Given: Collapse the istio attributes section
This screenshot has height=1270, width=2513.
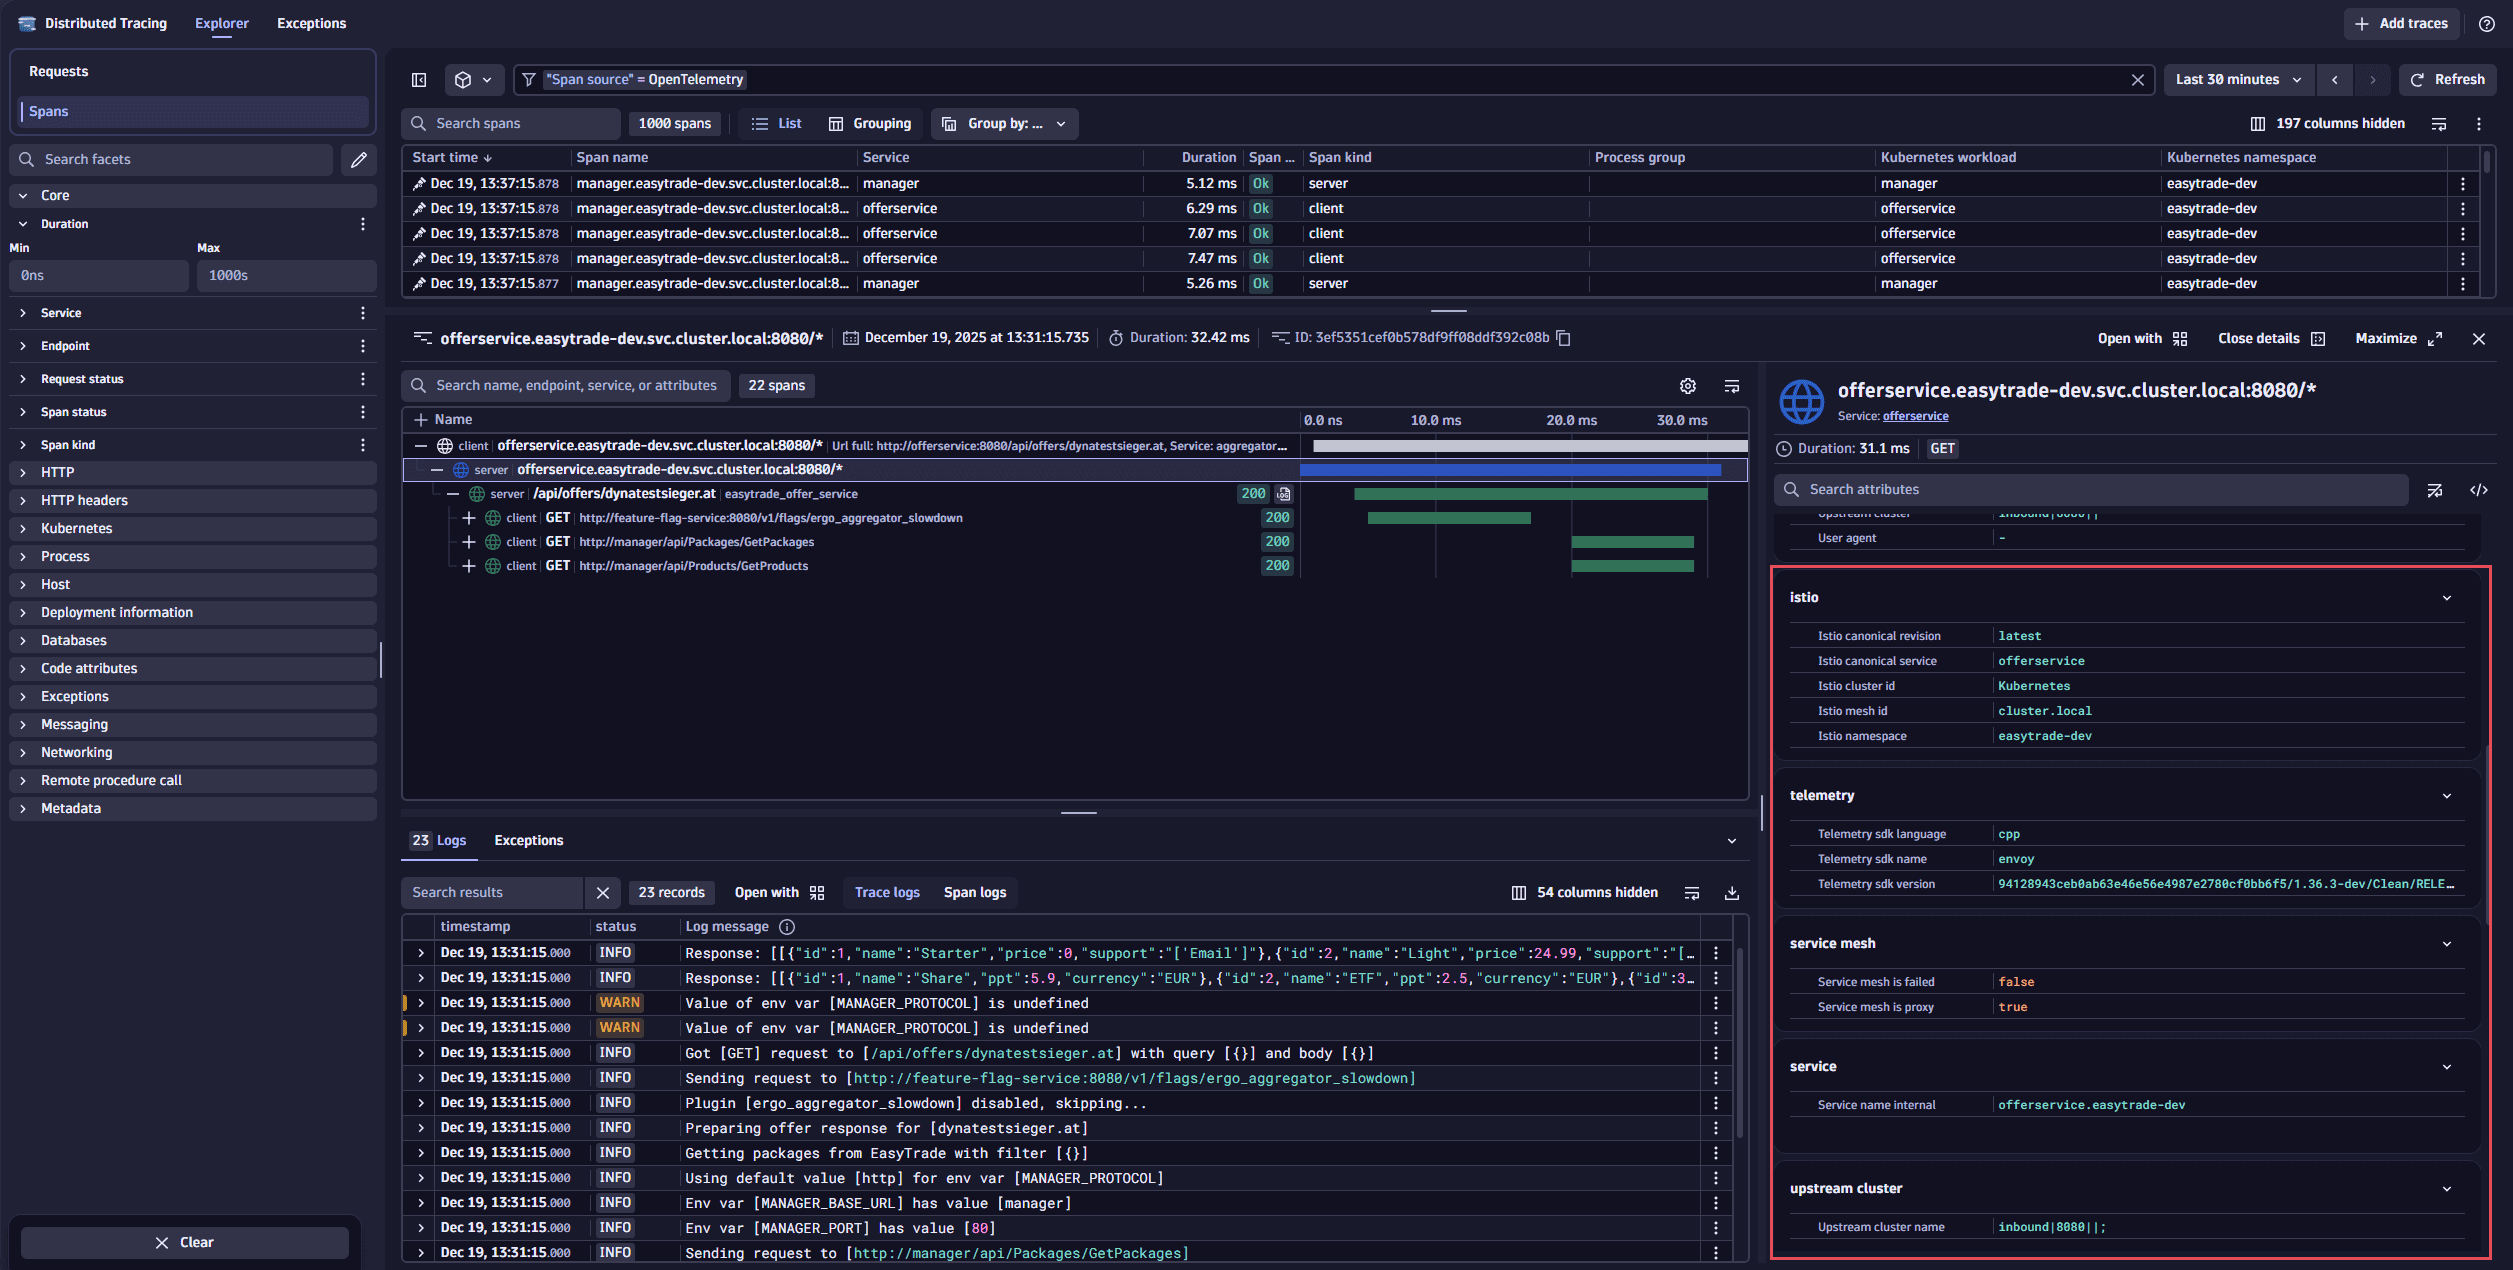Looking at the screenshot, I should pos(2447,598).
